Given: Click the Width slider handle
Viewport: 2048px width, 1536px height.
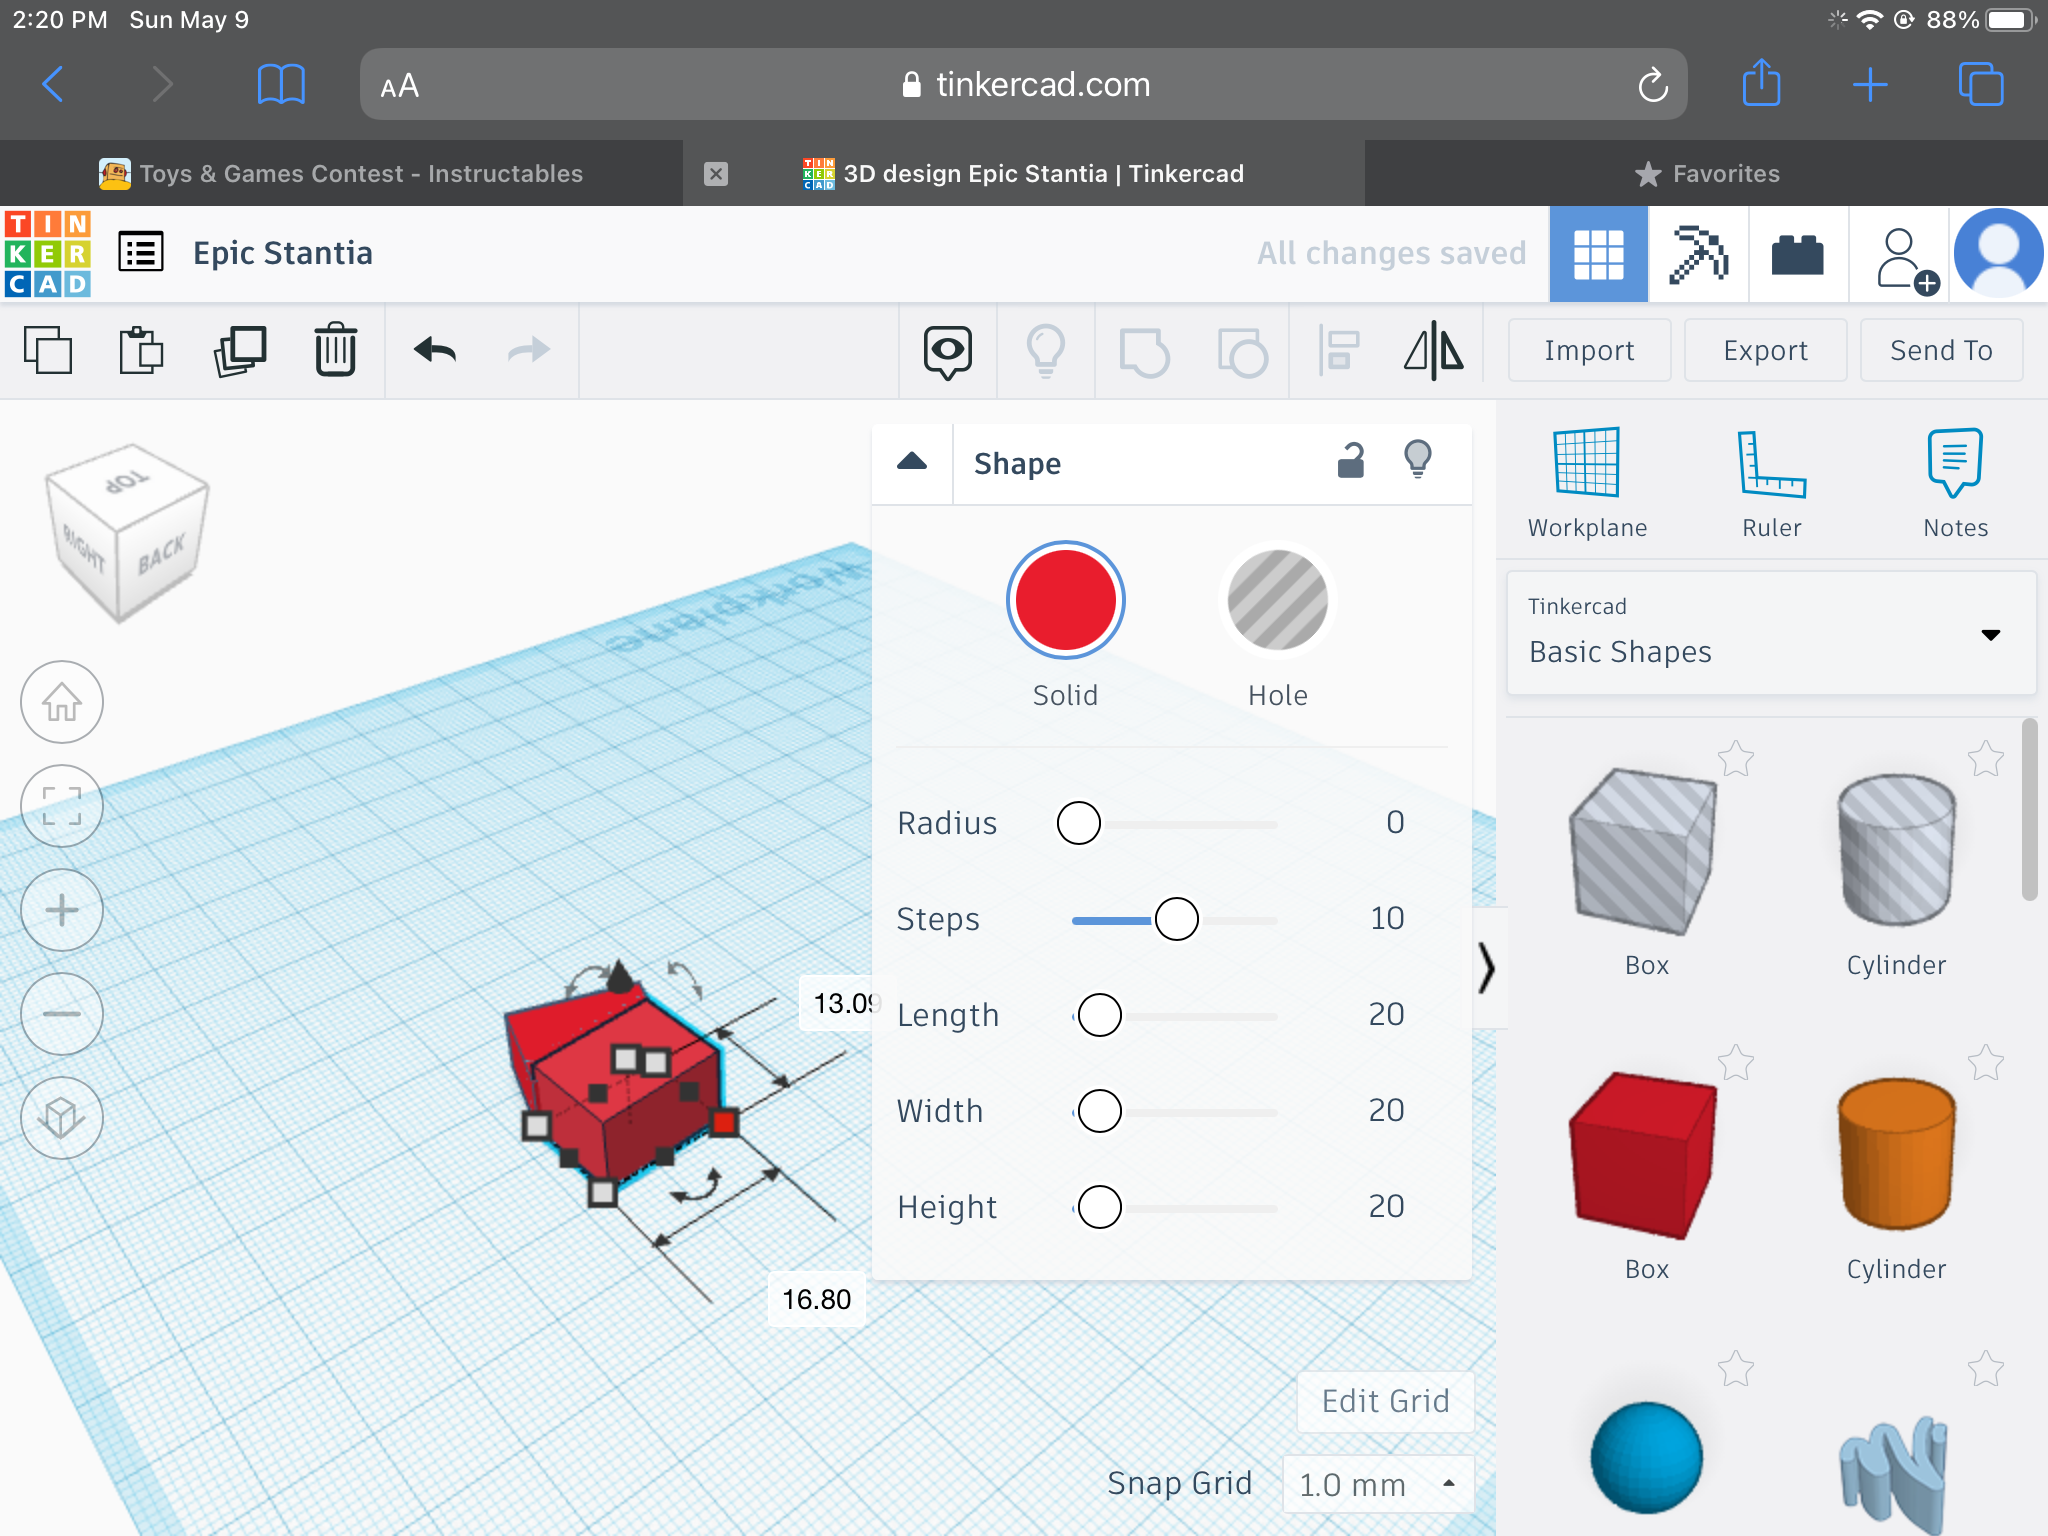Looking at the screenshot, I should click(1099, 1111).
